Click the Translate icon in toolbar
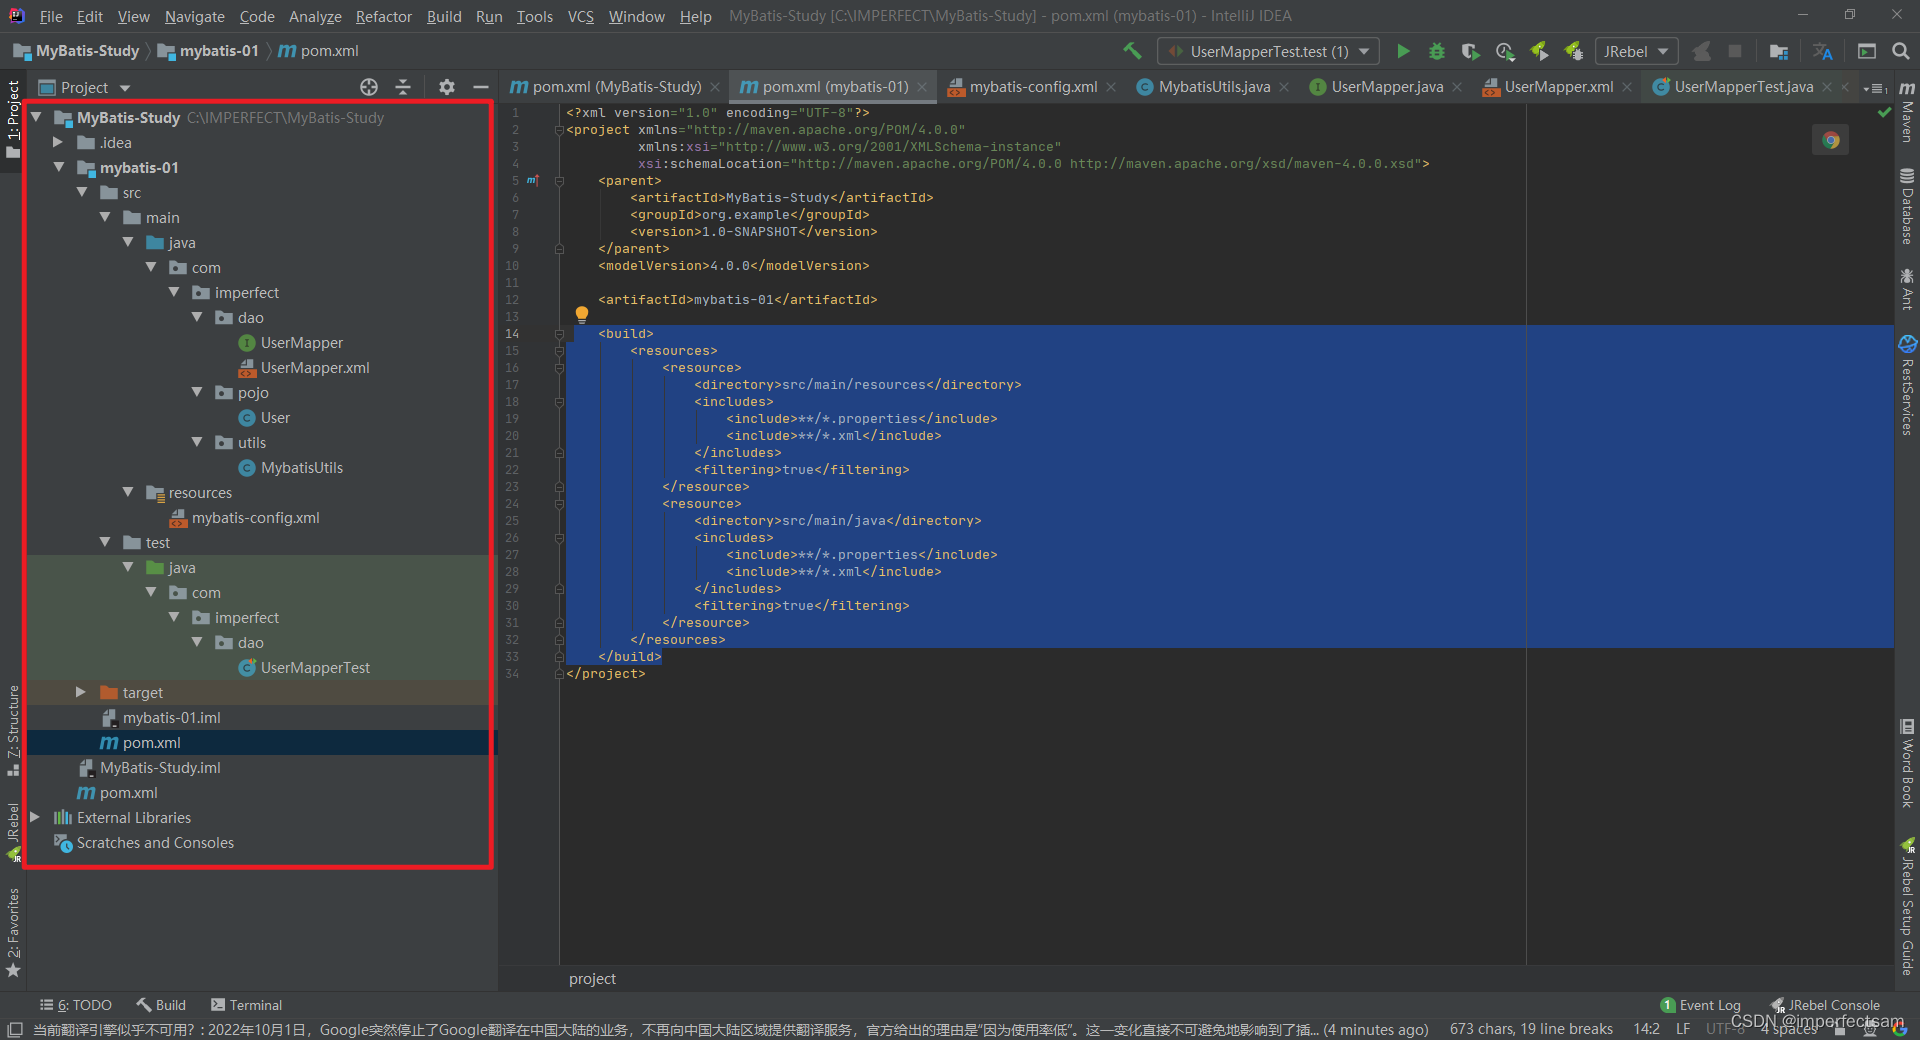Viewport: 1920px width, 1040px height. tap(1823, 51)
